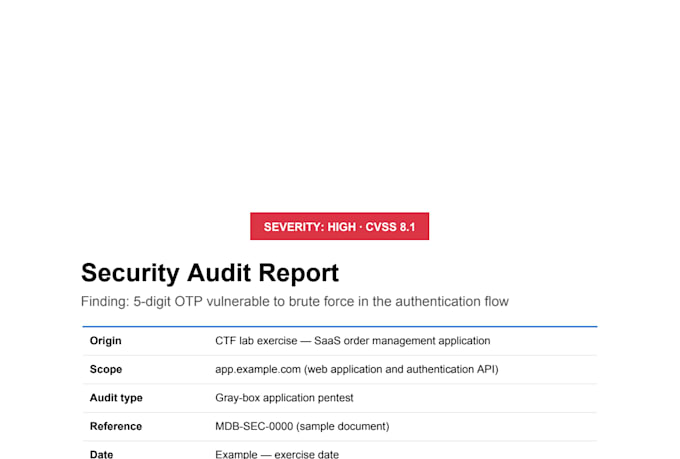
Task: Select the Gray-box application pentest value
Action: point(284,398)
